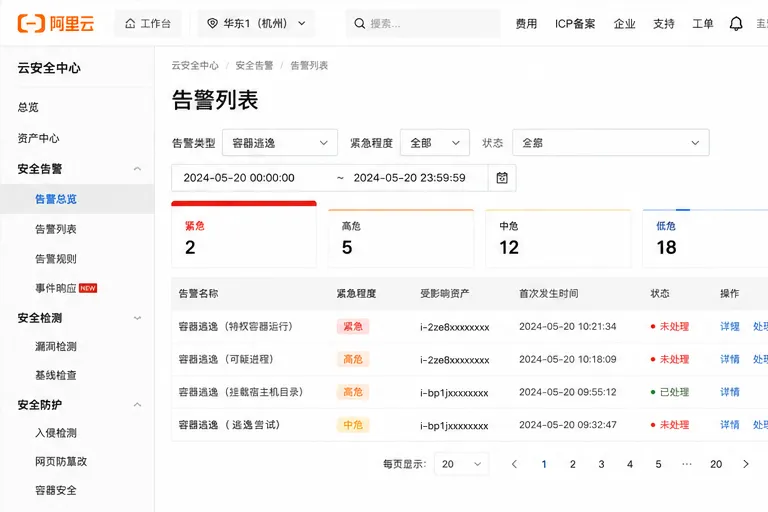Open the 状态 filter dropdown
The height and width of the screenshot is (512, 768).
coord(611,143)
